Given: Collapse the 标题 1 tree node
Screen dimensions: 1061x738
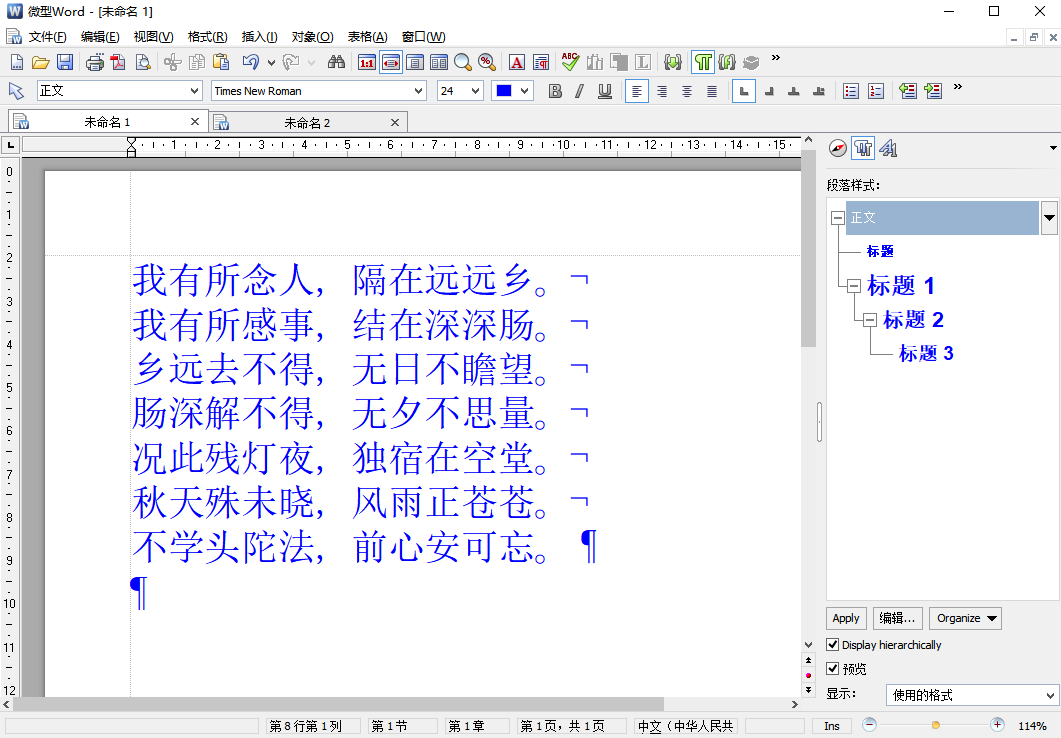Looking at the screenshot, I should click(x=854, y=285).
